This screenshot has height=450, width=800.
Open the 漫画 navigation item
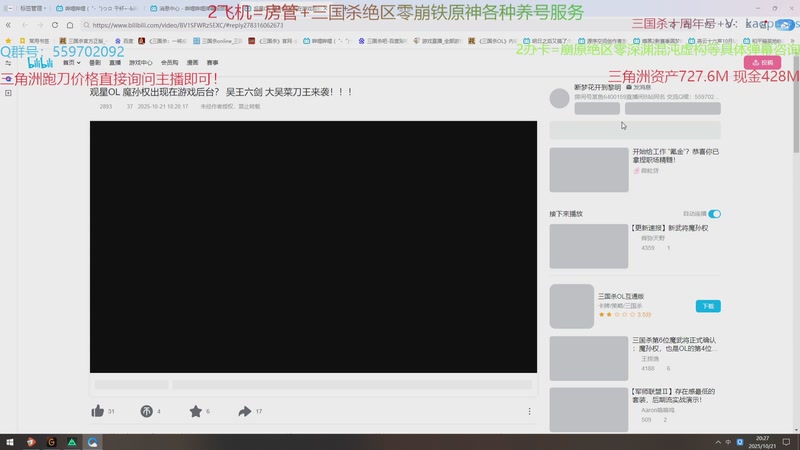(x=192, y=63)
